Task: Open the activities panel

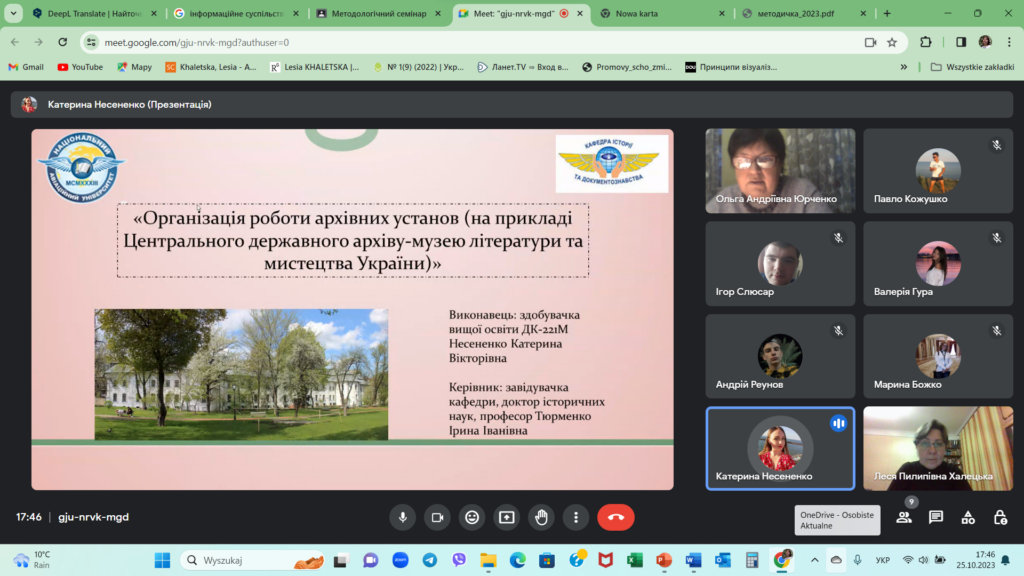Action: (x=968, y=517)
